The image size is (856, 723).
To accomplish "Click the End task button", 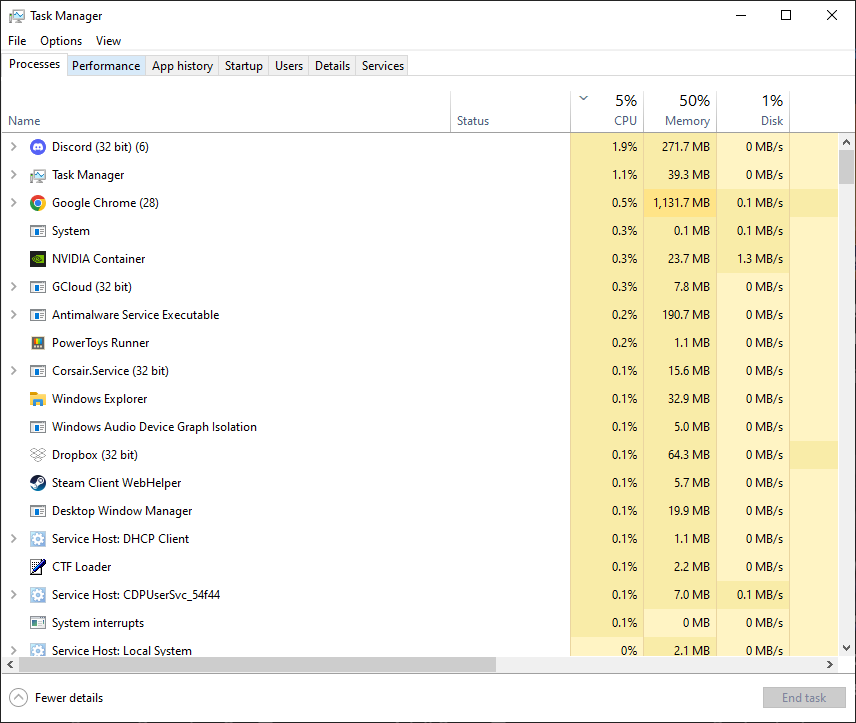I will 804,698.
